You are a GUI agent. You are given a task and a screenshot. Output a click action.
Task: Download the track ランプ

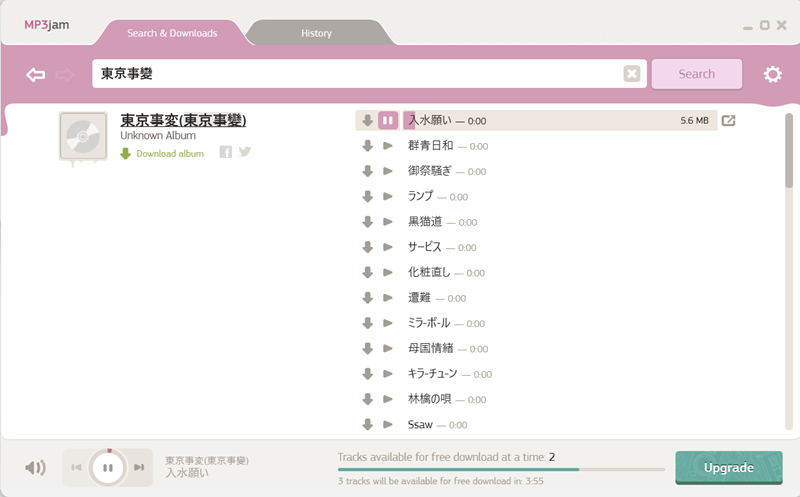[367, 197]
